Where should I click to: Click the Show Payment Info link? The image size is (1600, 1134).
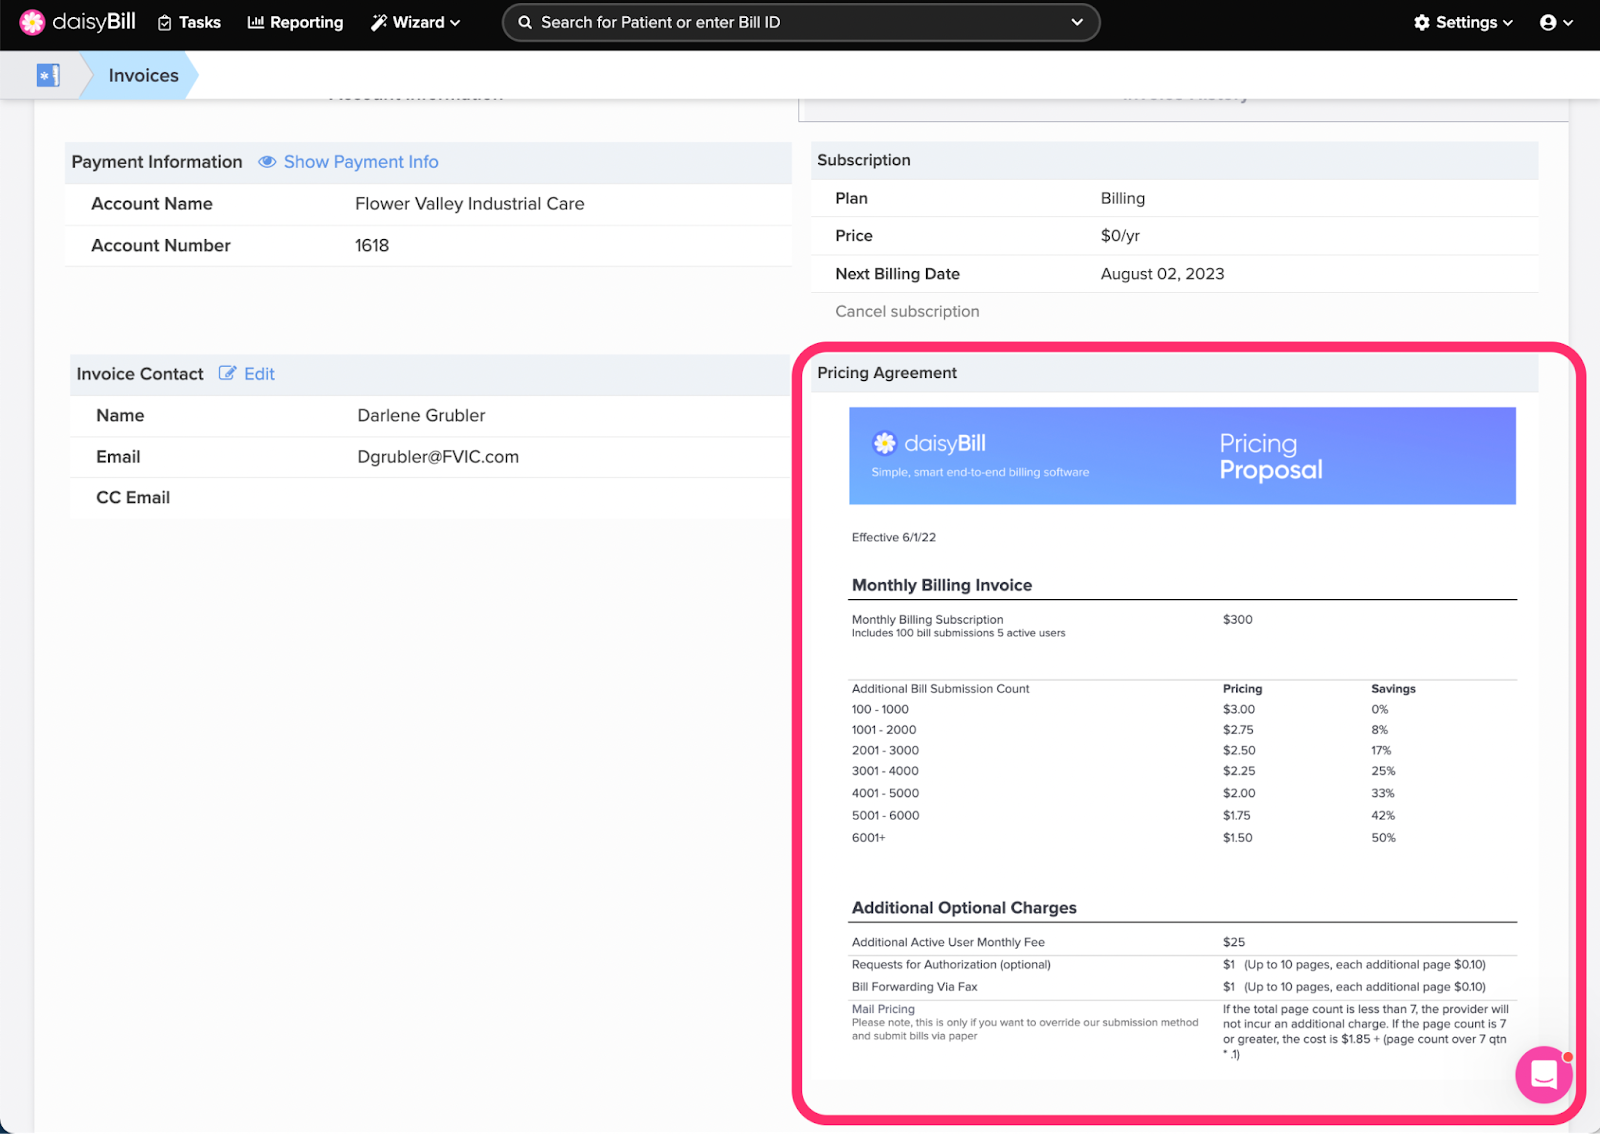361,162
